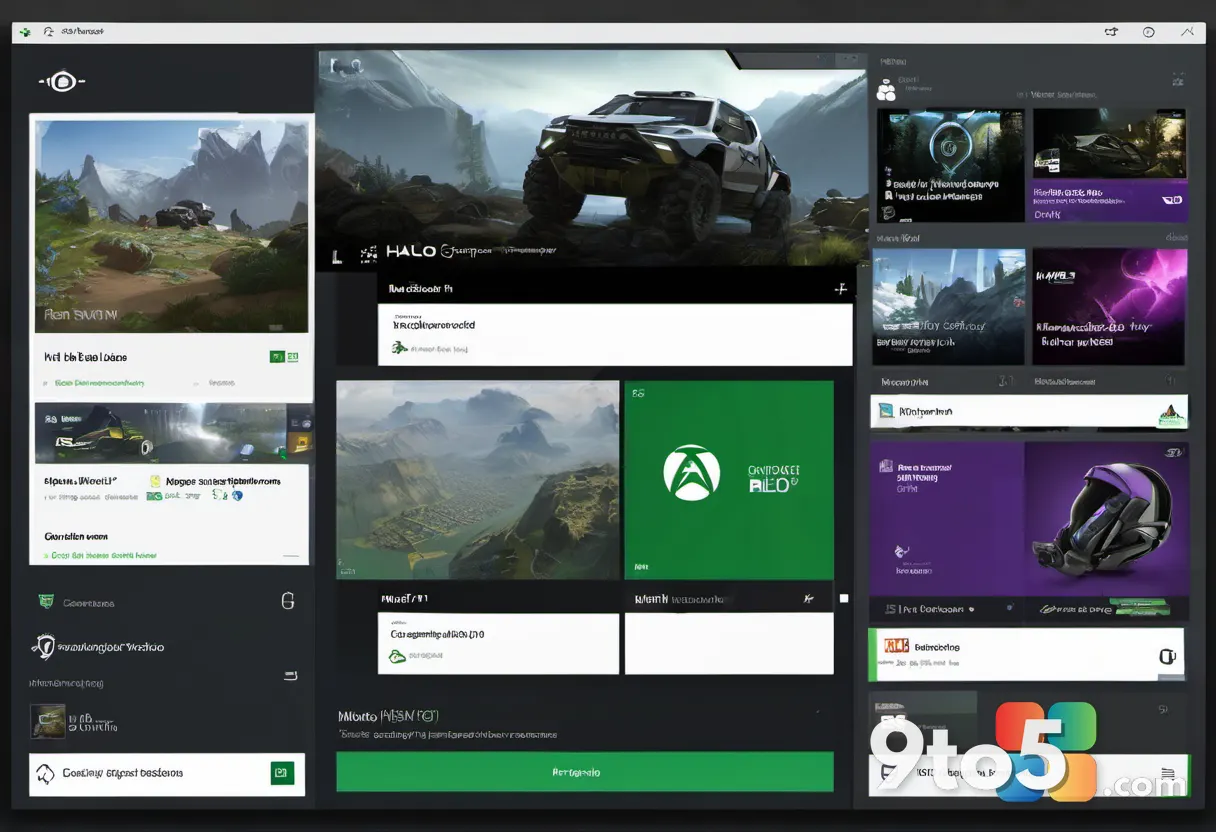
Task: Open the circular help icon in the title bar
Action: point(1148,32)
